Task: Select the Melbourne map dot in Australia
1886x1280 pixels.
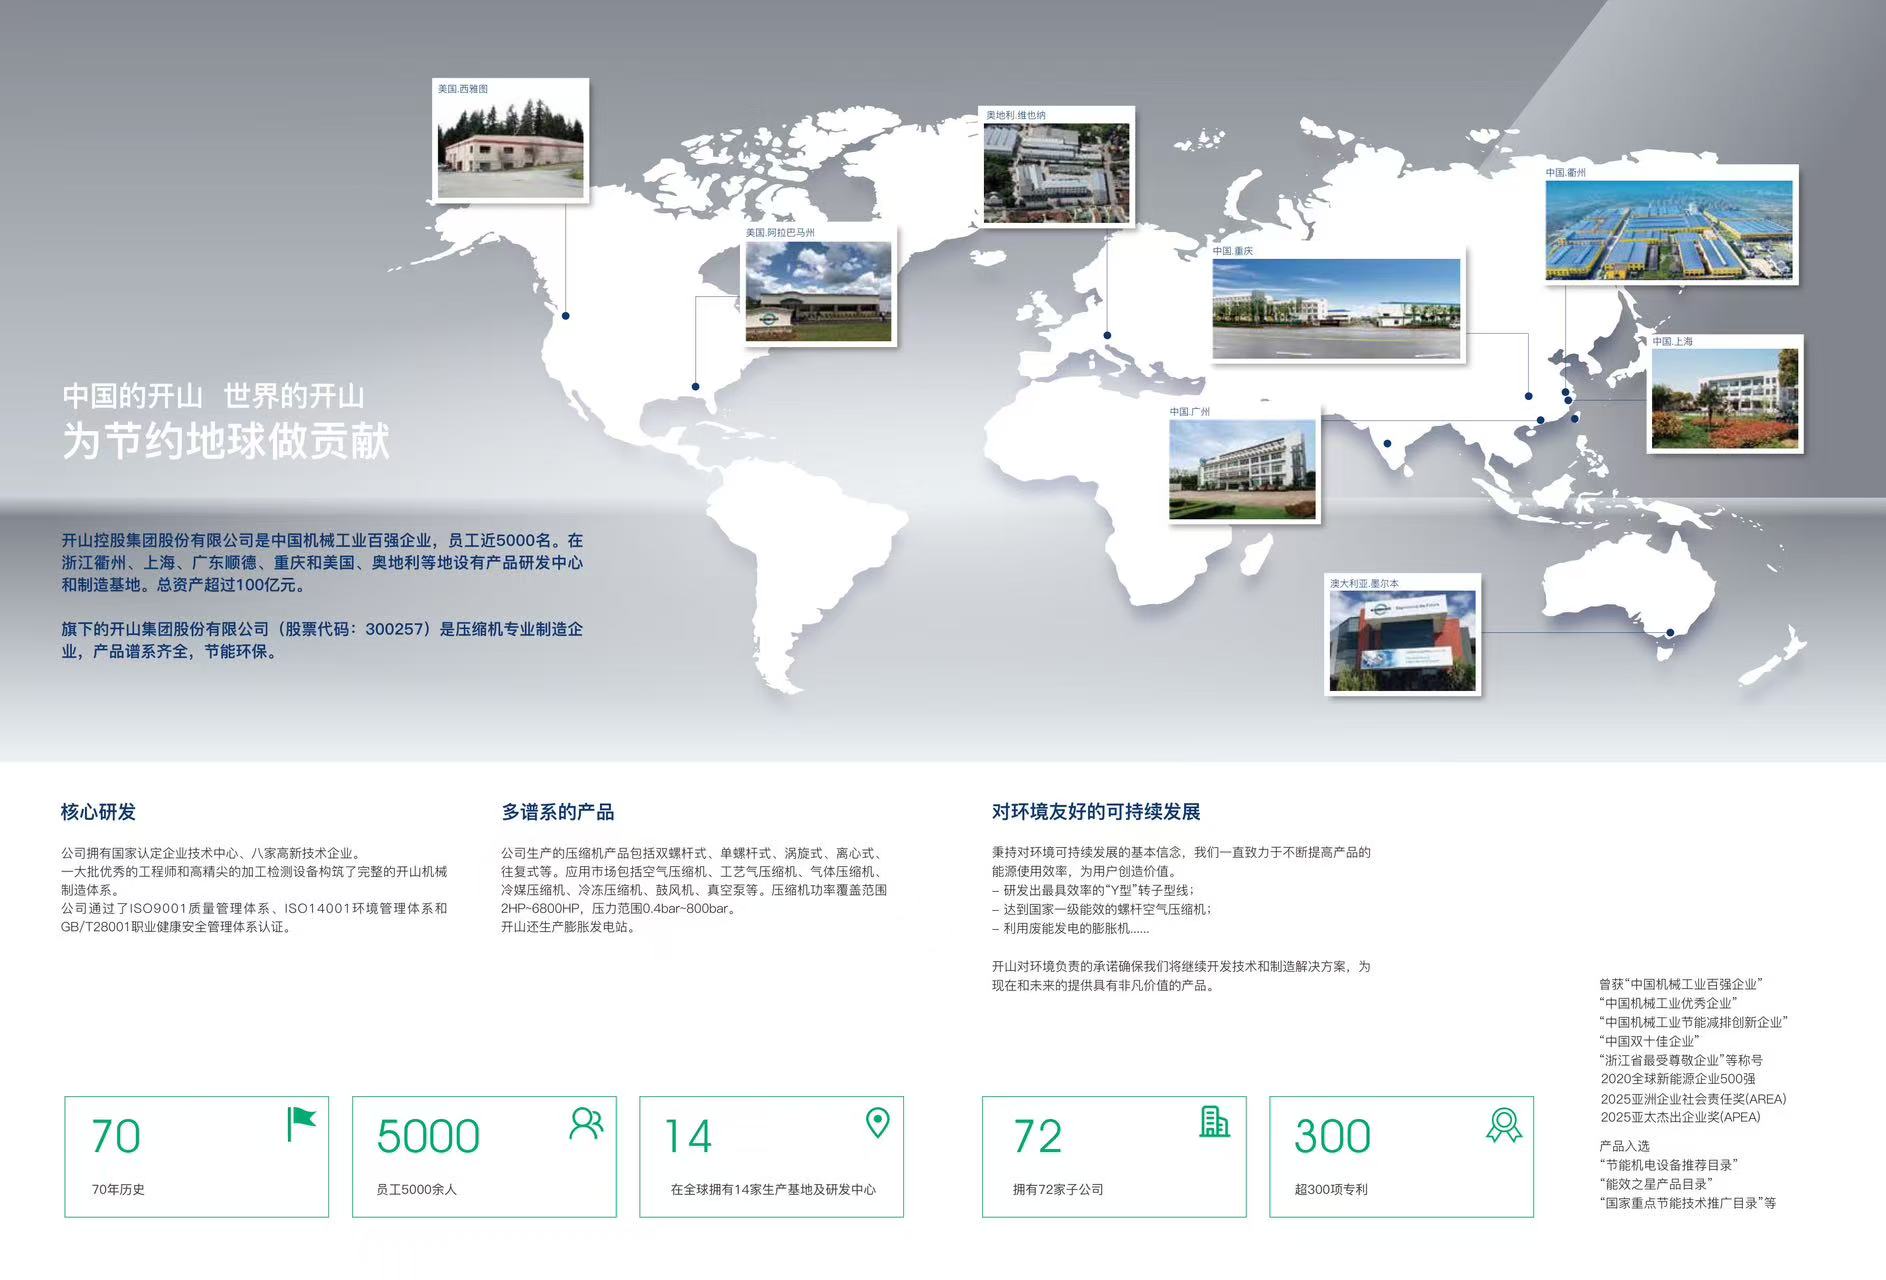Action: tap(1670, 632)
